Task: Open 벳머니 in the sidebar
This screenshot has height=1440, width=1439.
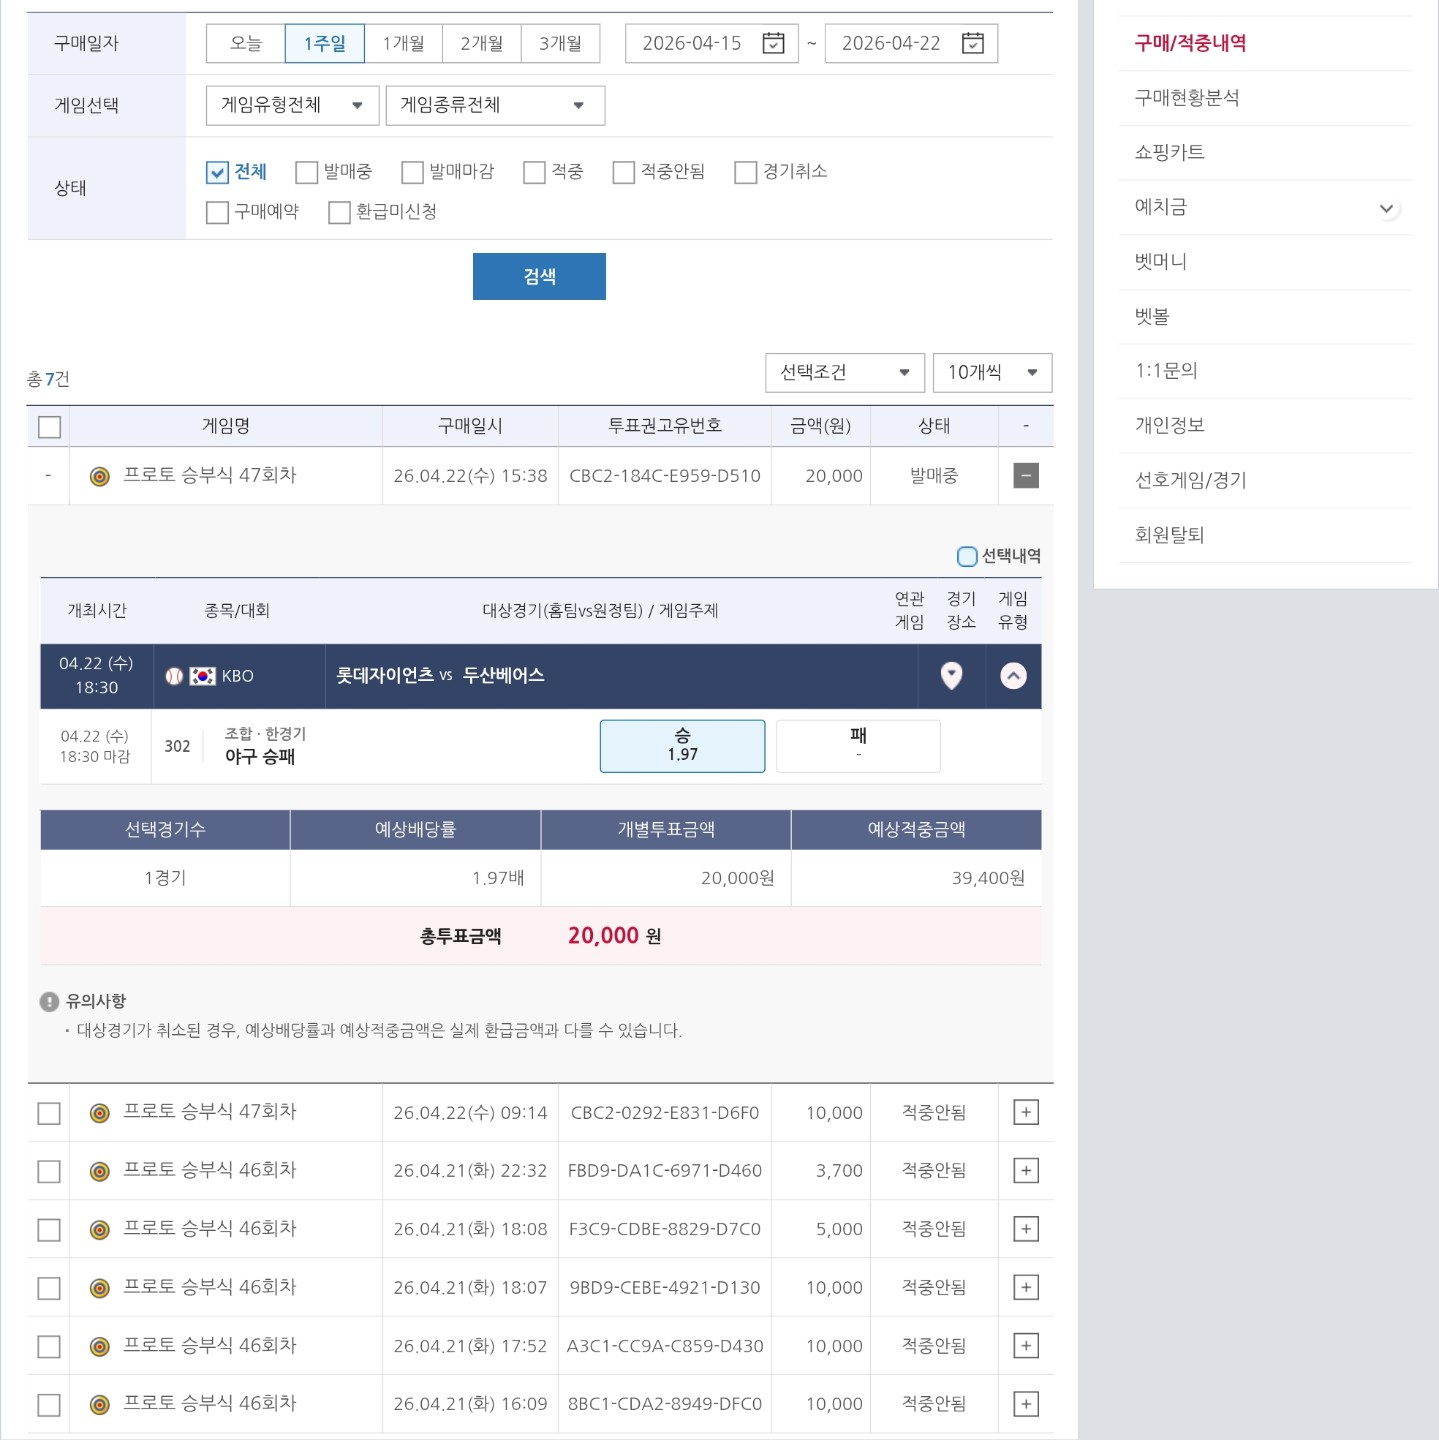Action: click(1160, 262)
